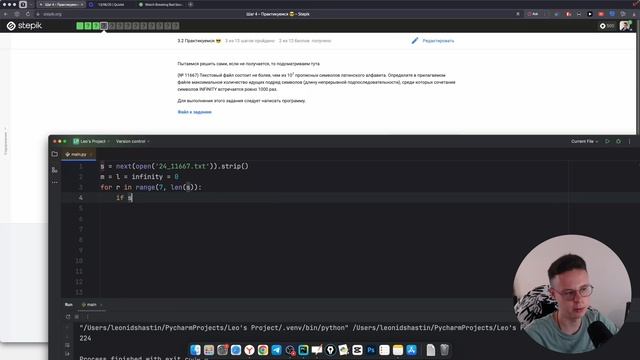Click the 224 output in the console

[x=85, y=338]
